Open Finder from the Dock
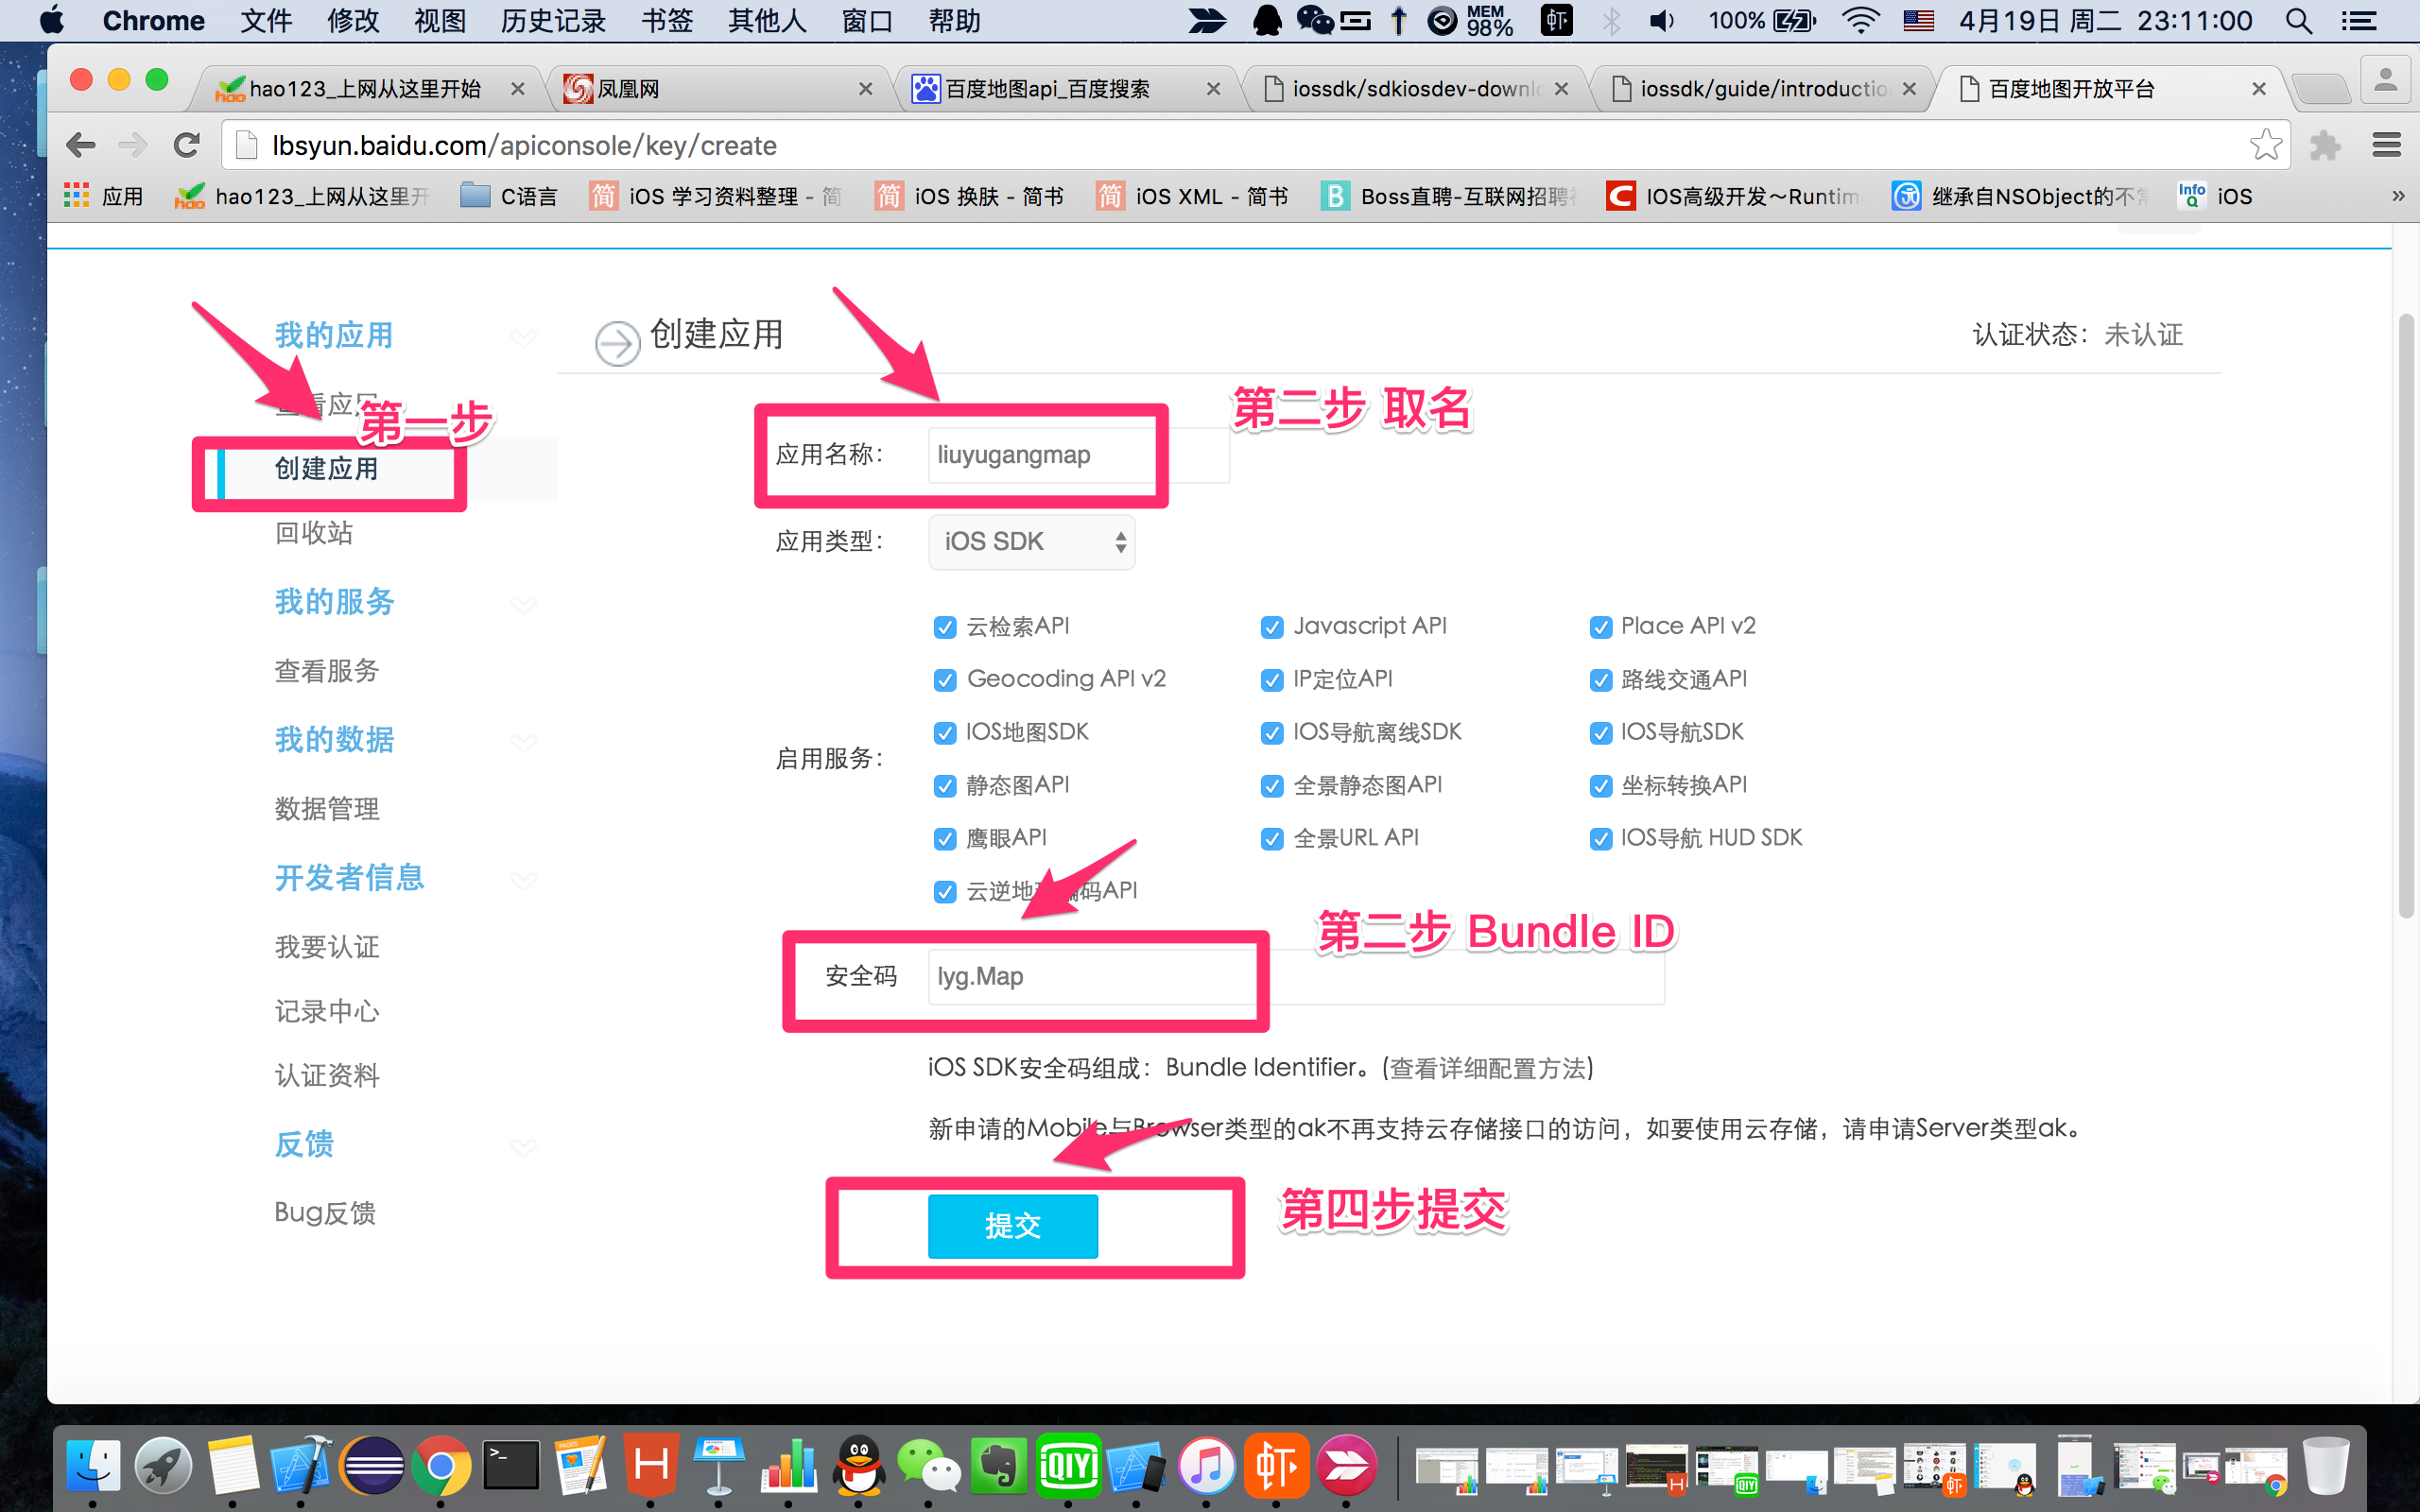 coord(94,1466)
